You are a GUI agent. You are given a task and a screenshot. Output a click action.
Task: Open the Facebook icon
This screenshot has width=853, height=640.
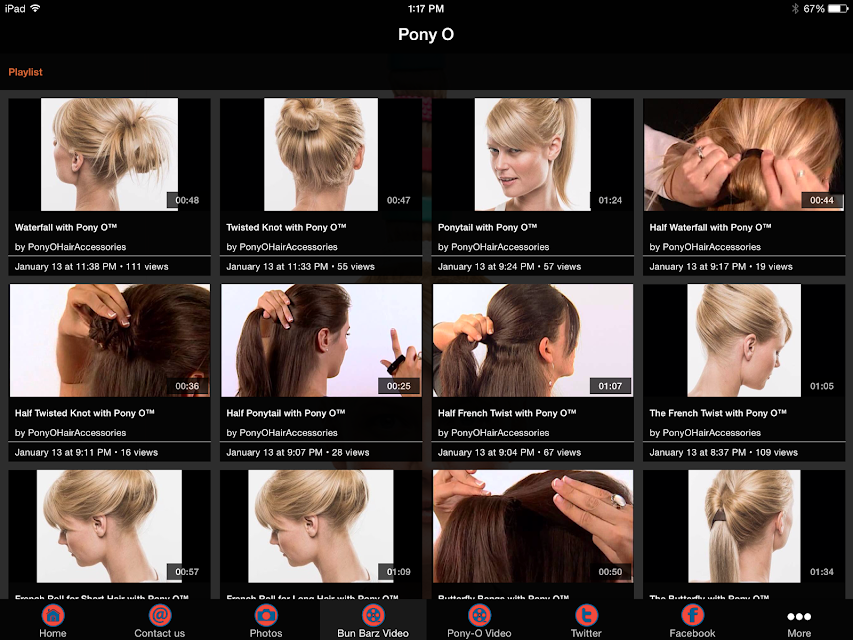tap(693, 616)
